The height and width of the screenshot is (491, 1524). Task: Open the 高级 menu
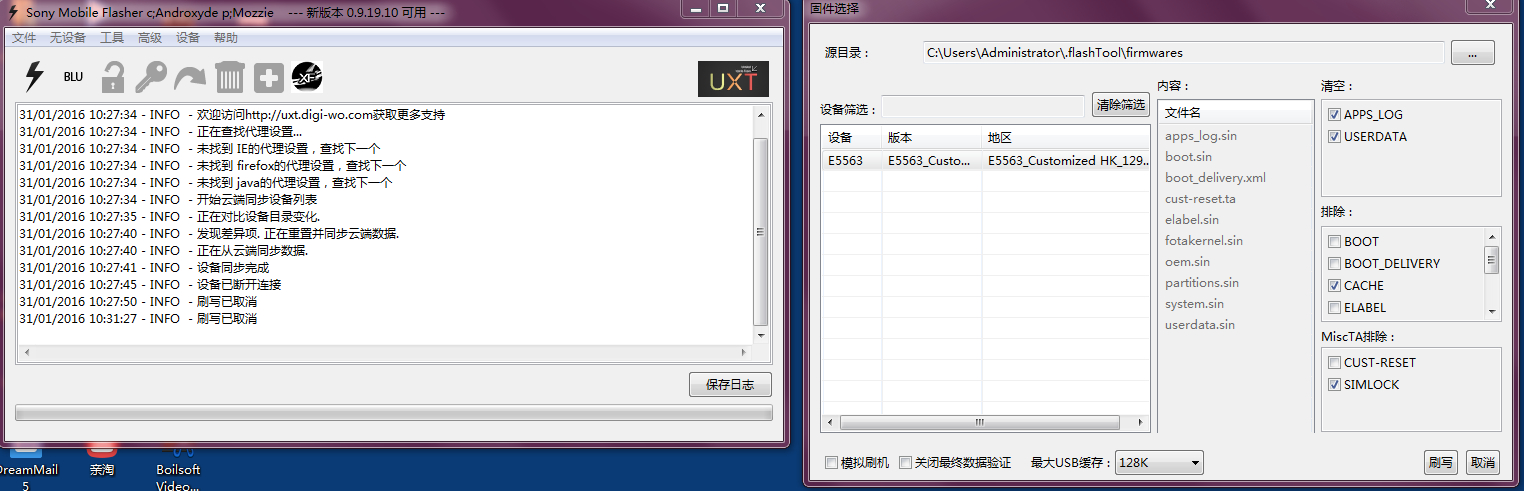tap(150, 38)
